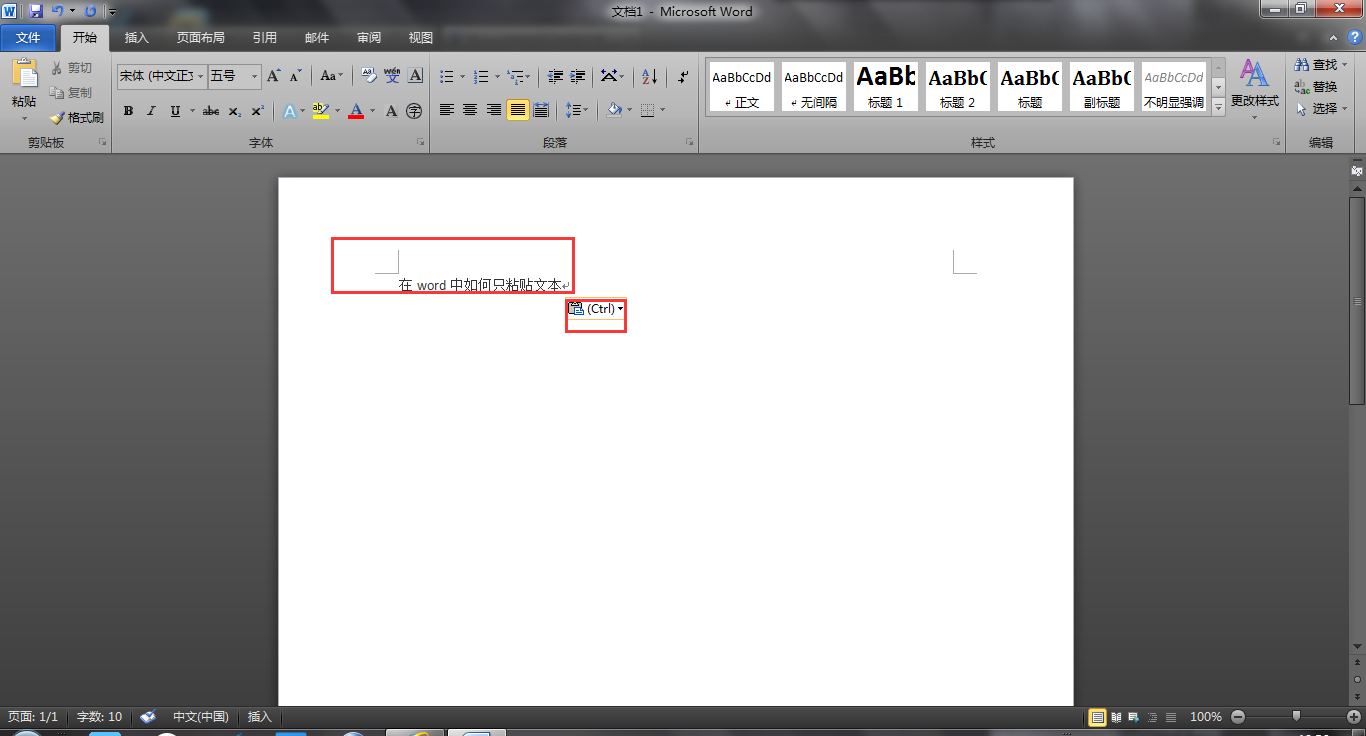Apply the 无间隔 style
The width and height of the screenshot is (1366, 736).
(x=814, y=86)
